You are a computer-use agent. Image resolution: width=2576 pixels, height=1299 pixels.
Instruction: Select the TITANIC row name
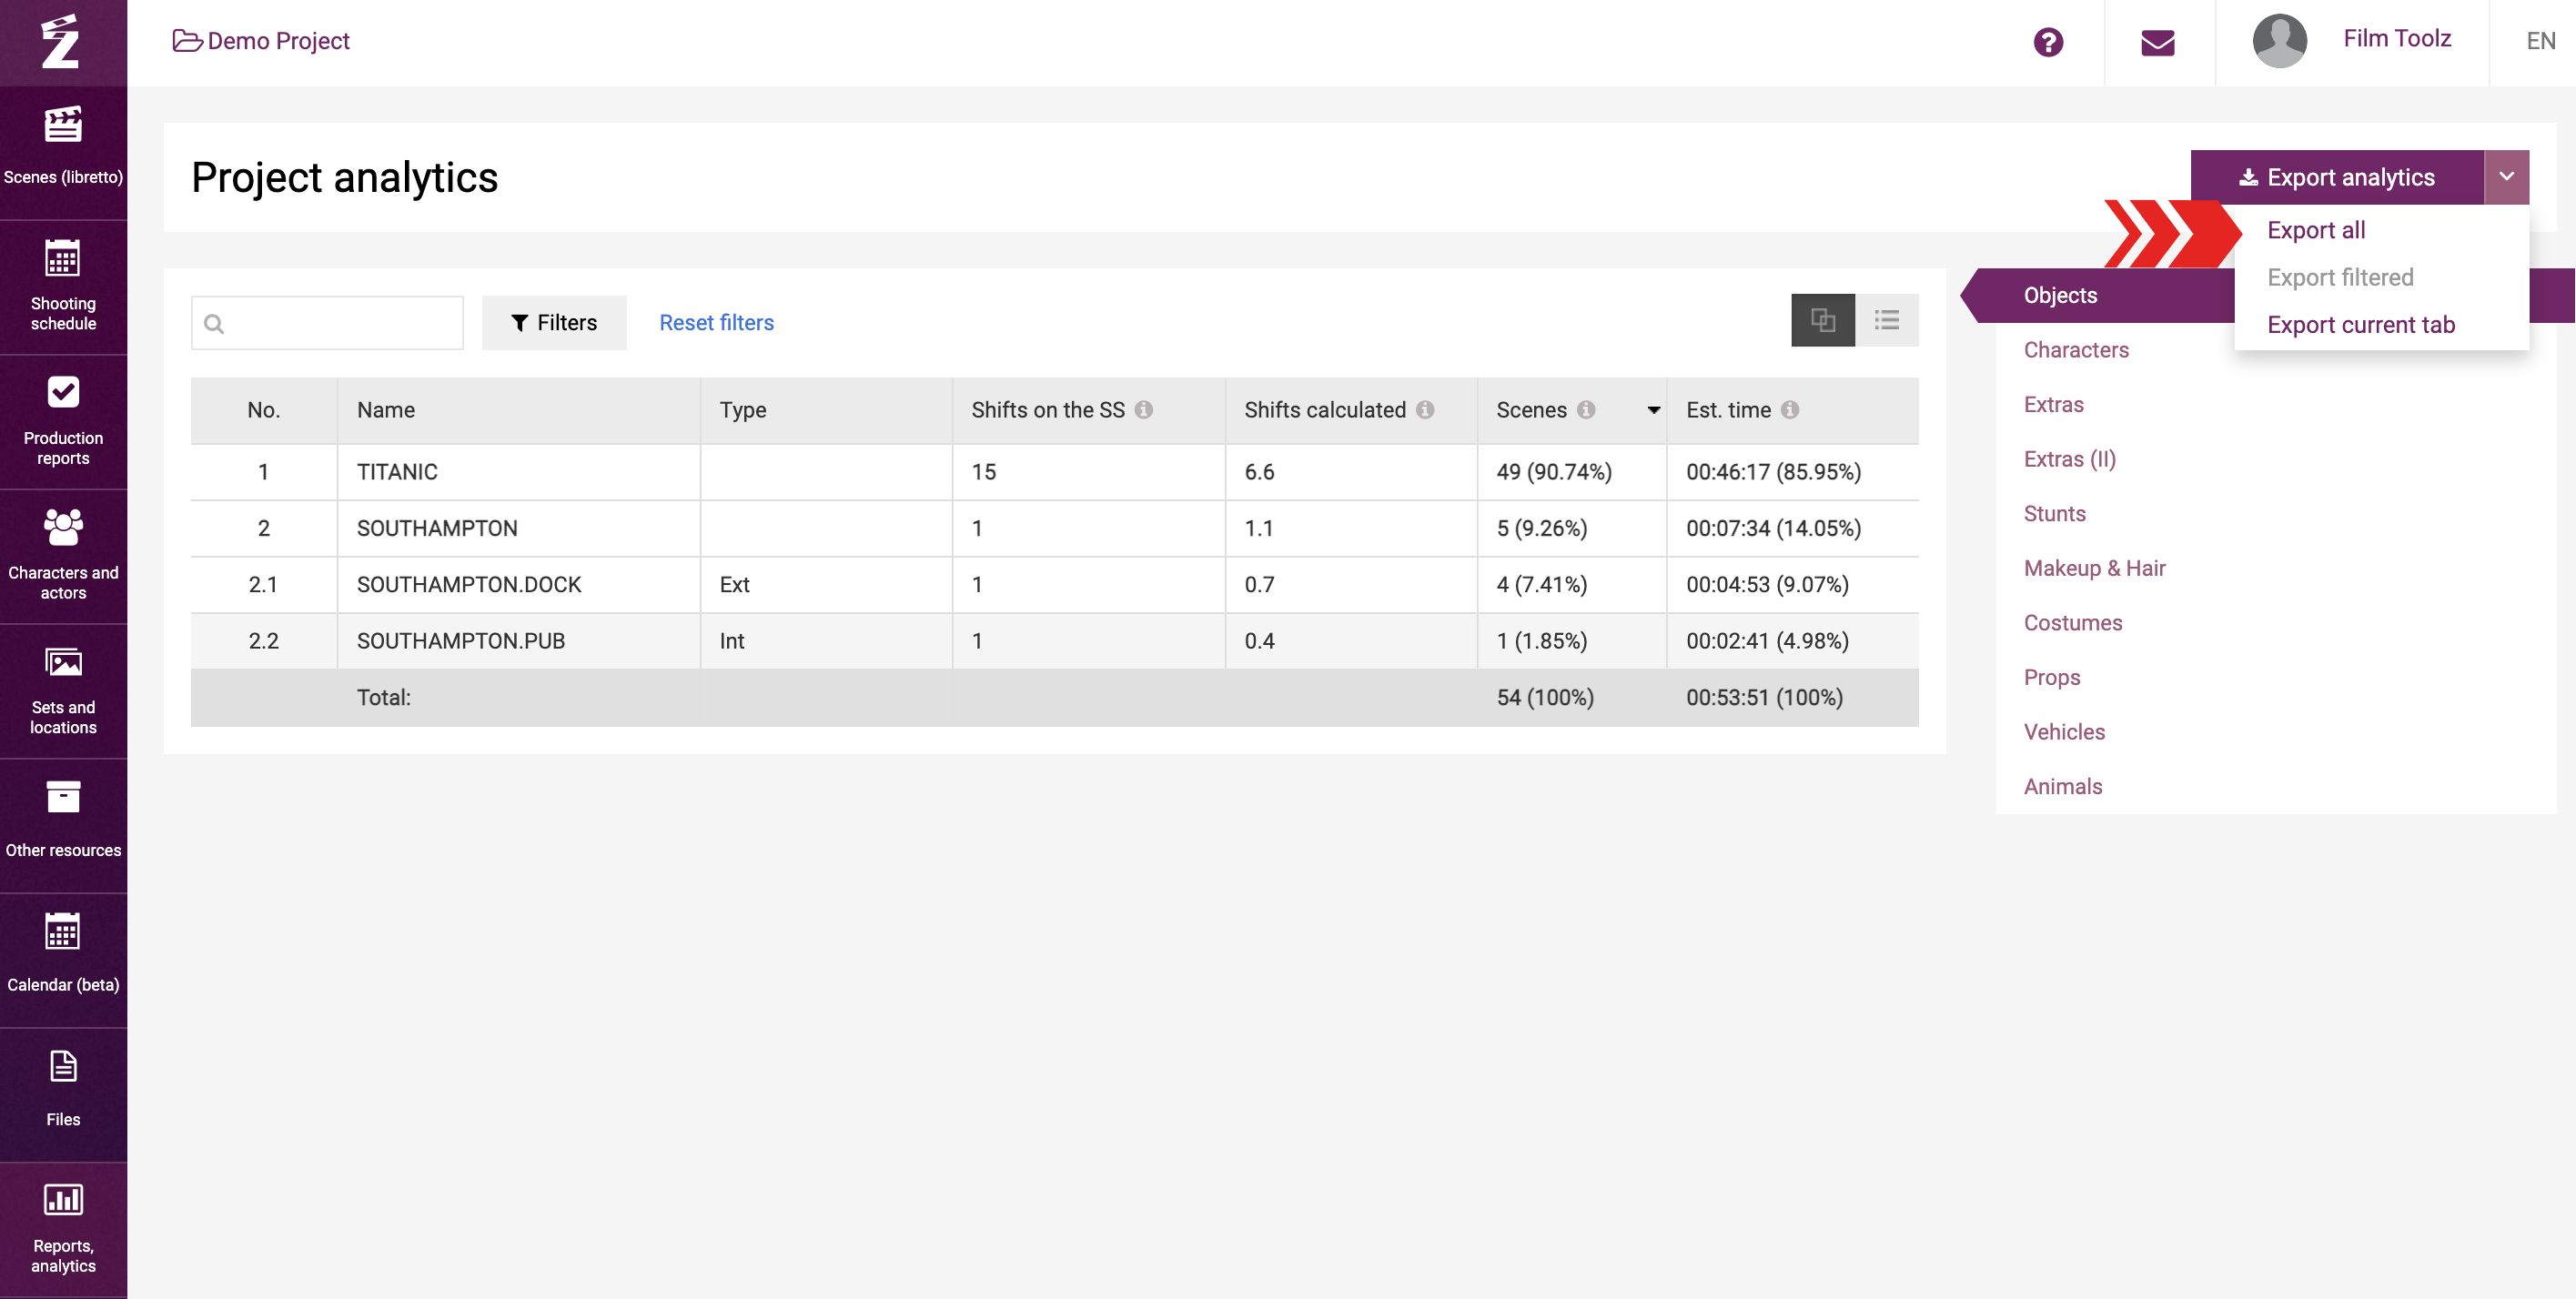click(397, 472)
